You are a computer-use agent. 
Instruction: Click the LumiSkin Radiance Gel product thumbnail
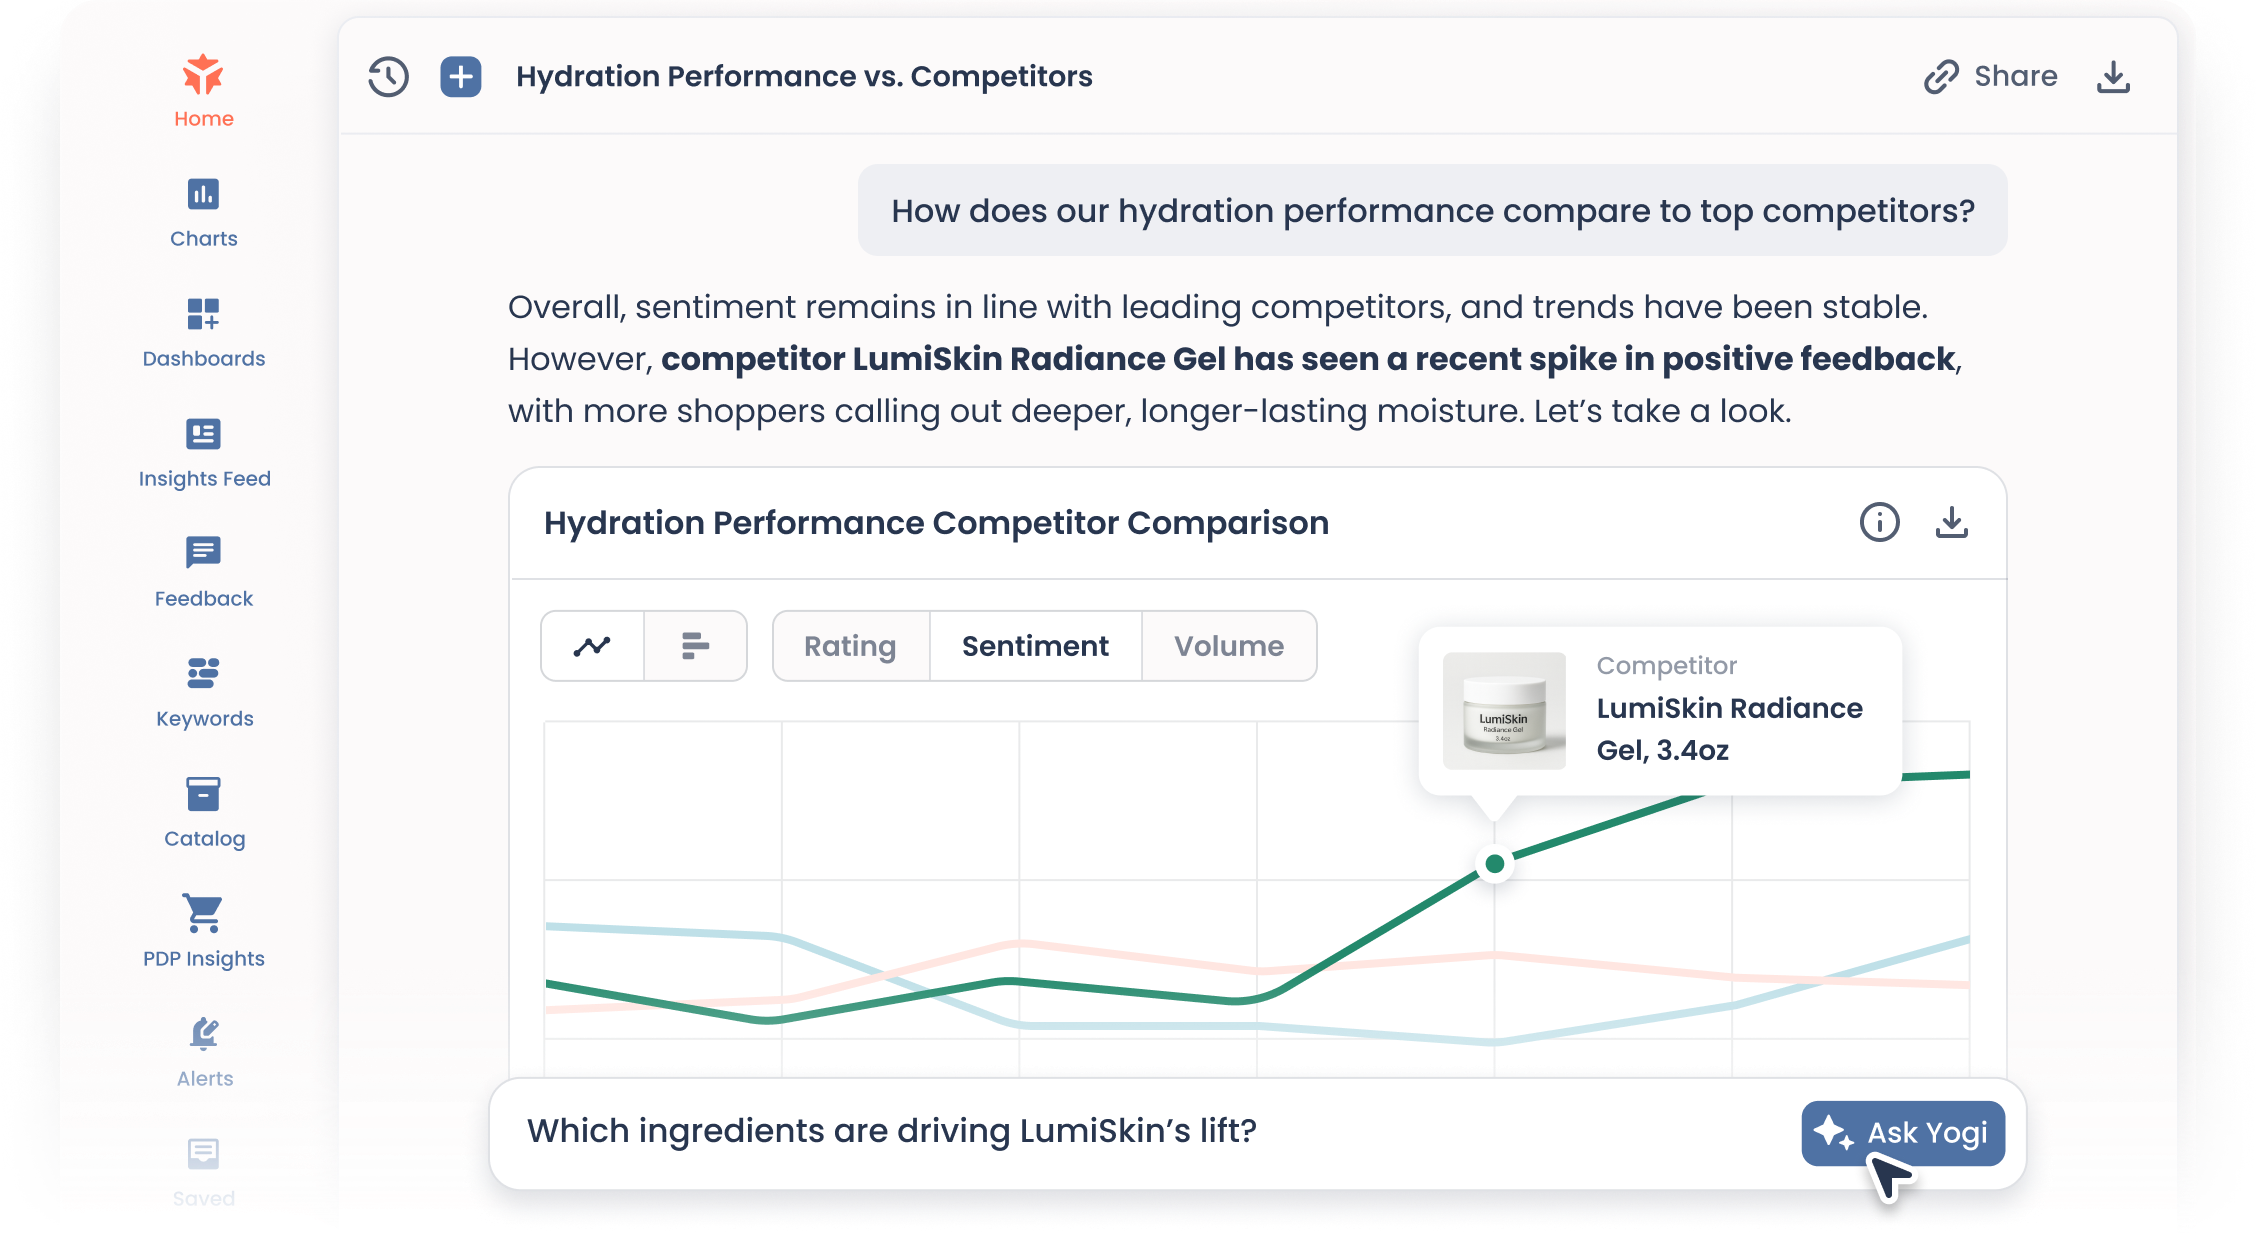(1504, 711)
